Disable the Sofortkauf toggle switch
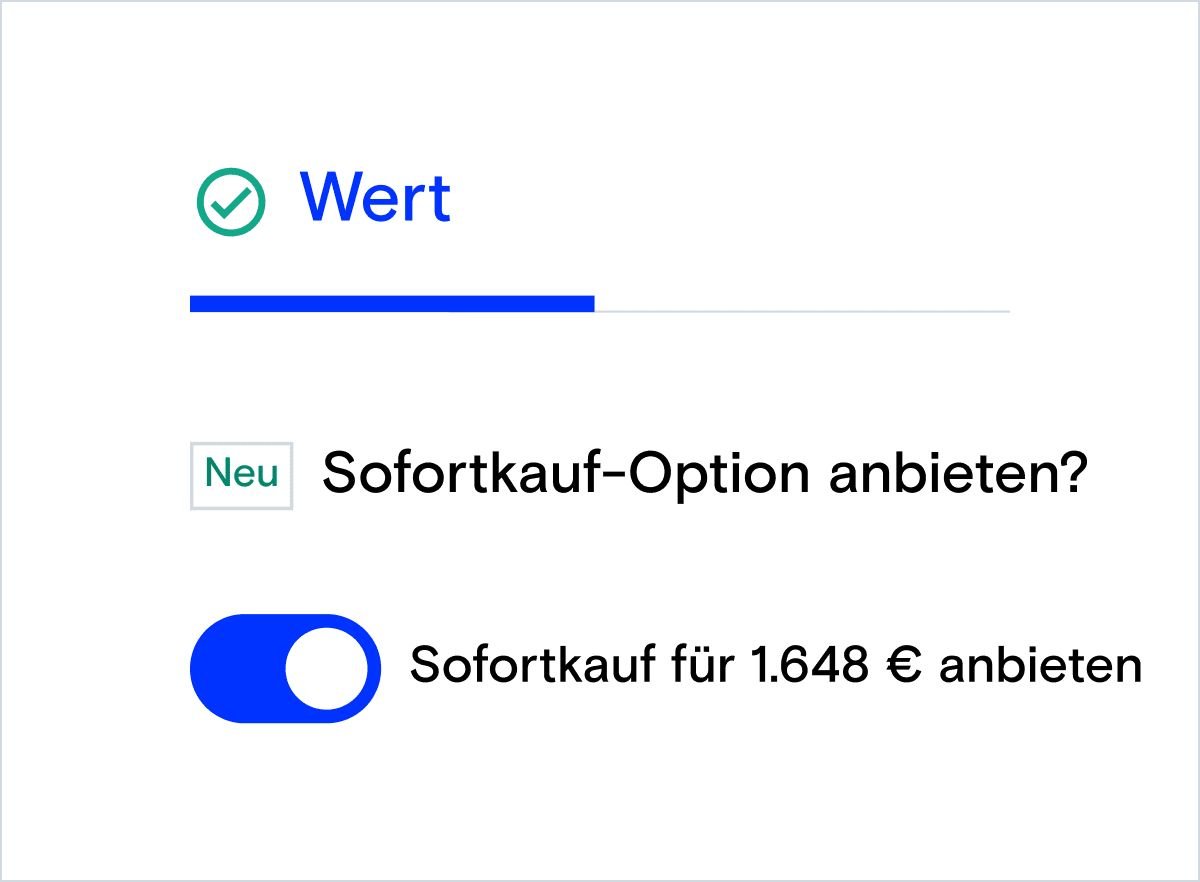Screen dimensions: 1200x882 coord(285,668)
